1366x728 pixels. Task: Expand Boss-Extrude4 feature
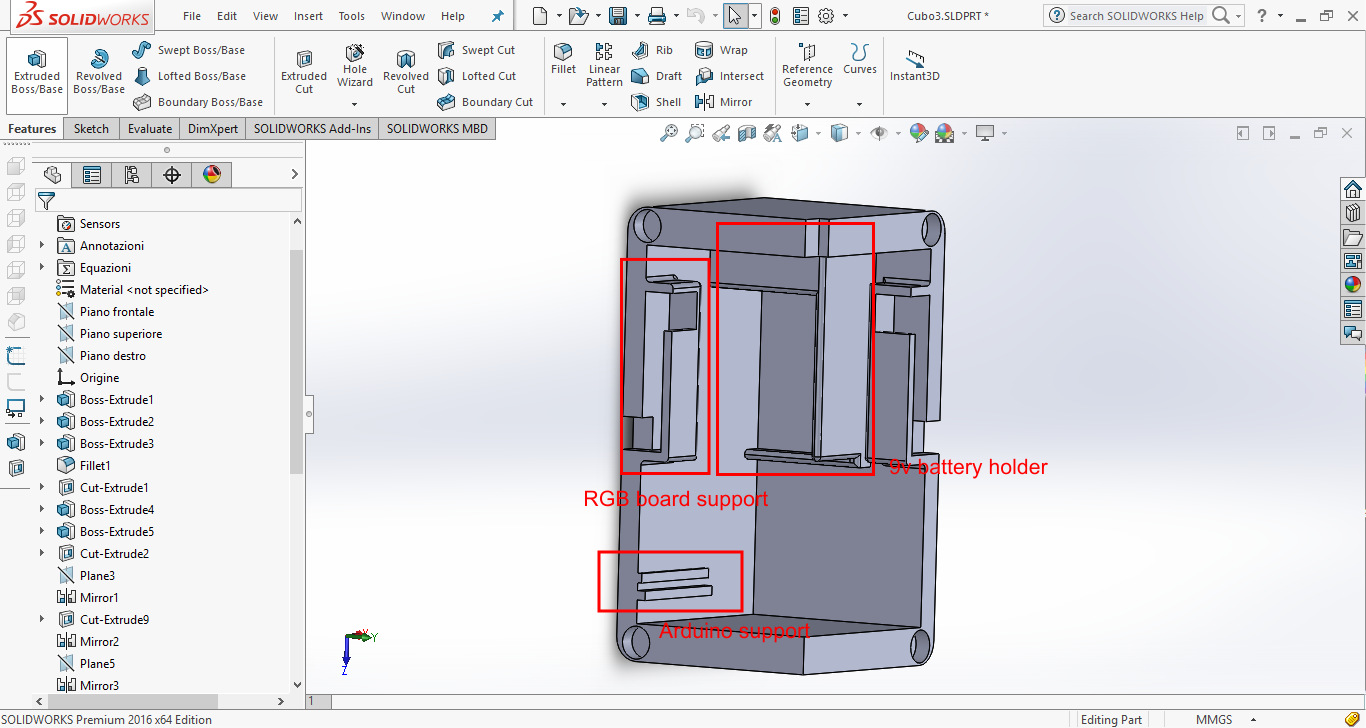(42, 509)
